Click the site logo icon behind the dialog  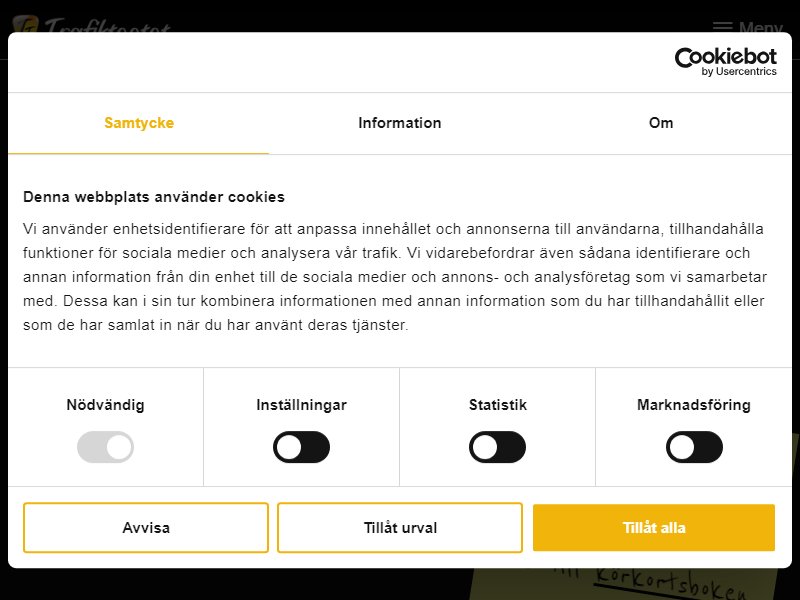coord(26,24)
